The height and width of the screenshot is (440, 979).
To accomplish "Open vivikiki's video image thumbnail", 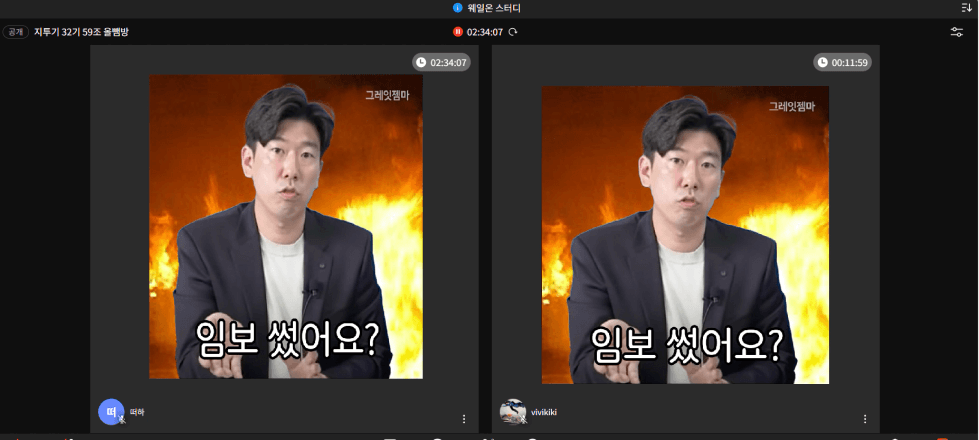I will tap(686, 235).
